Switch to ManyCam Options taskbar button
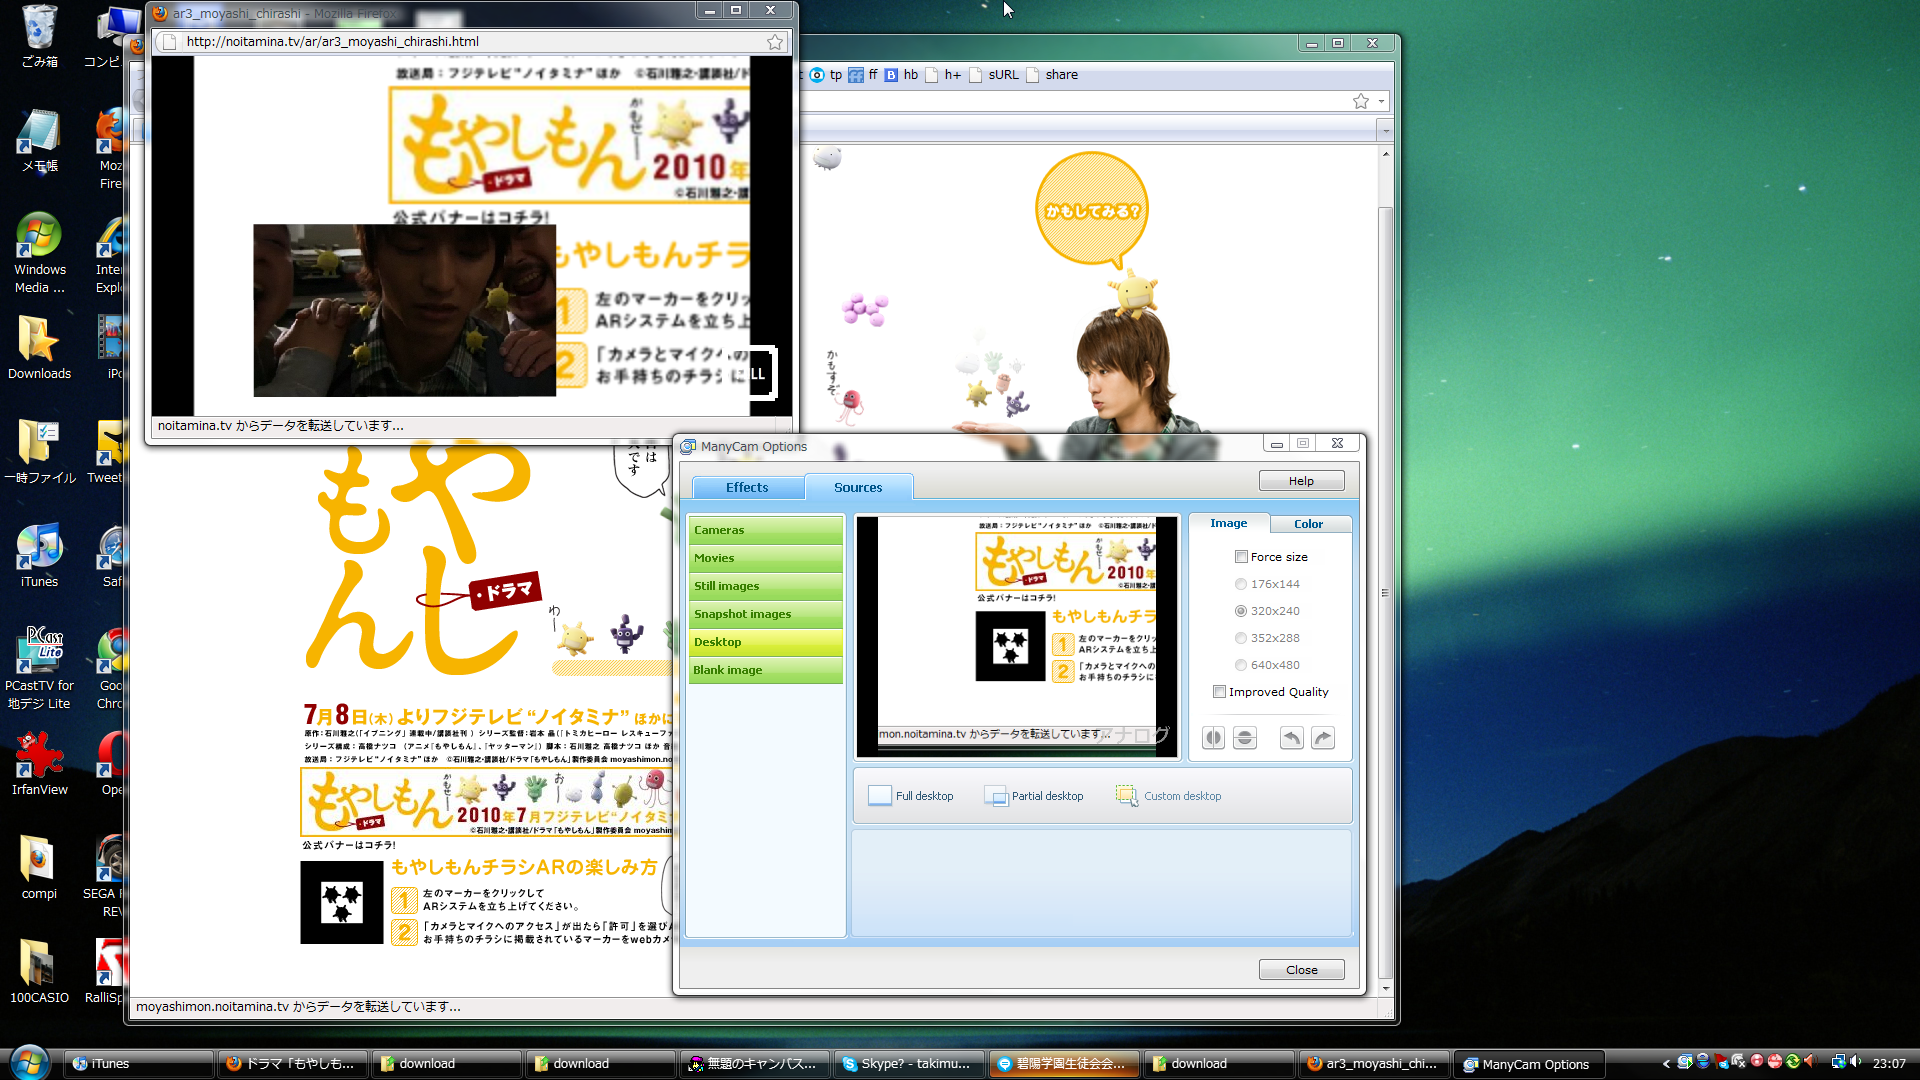This screenshot has width=1920, height=1080. click(x=1529, y=1064)
